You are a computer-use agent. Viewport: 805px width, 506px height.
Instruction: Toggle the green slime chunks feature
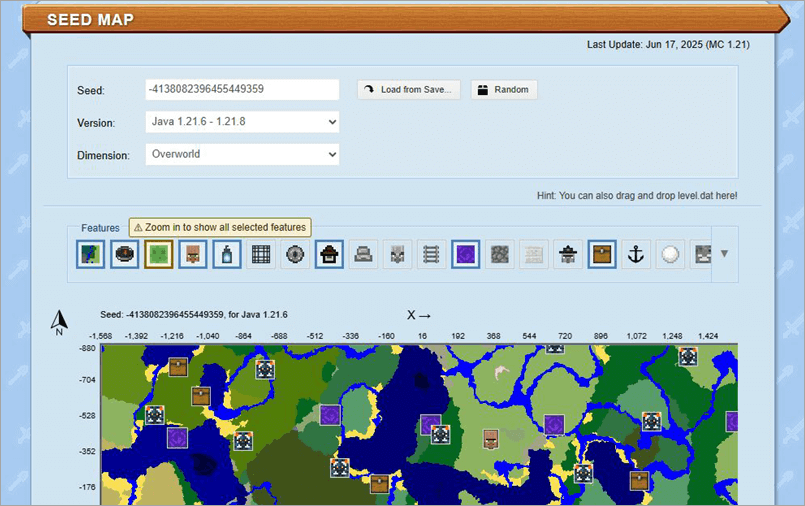[x=159, y=254]
